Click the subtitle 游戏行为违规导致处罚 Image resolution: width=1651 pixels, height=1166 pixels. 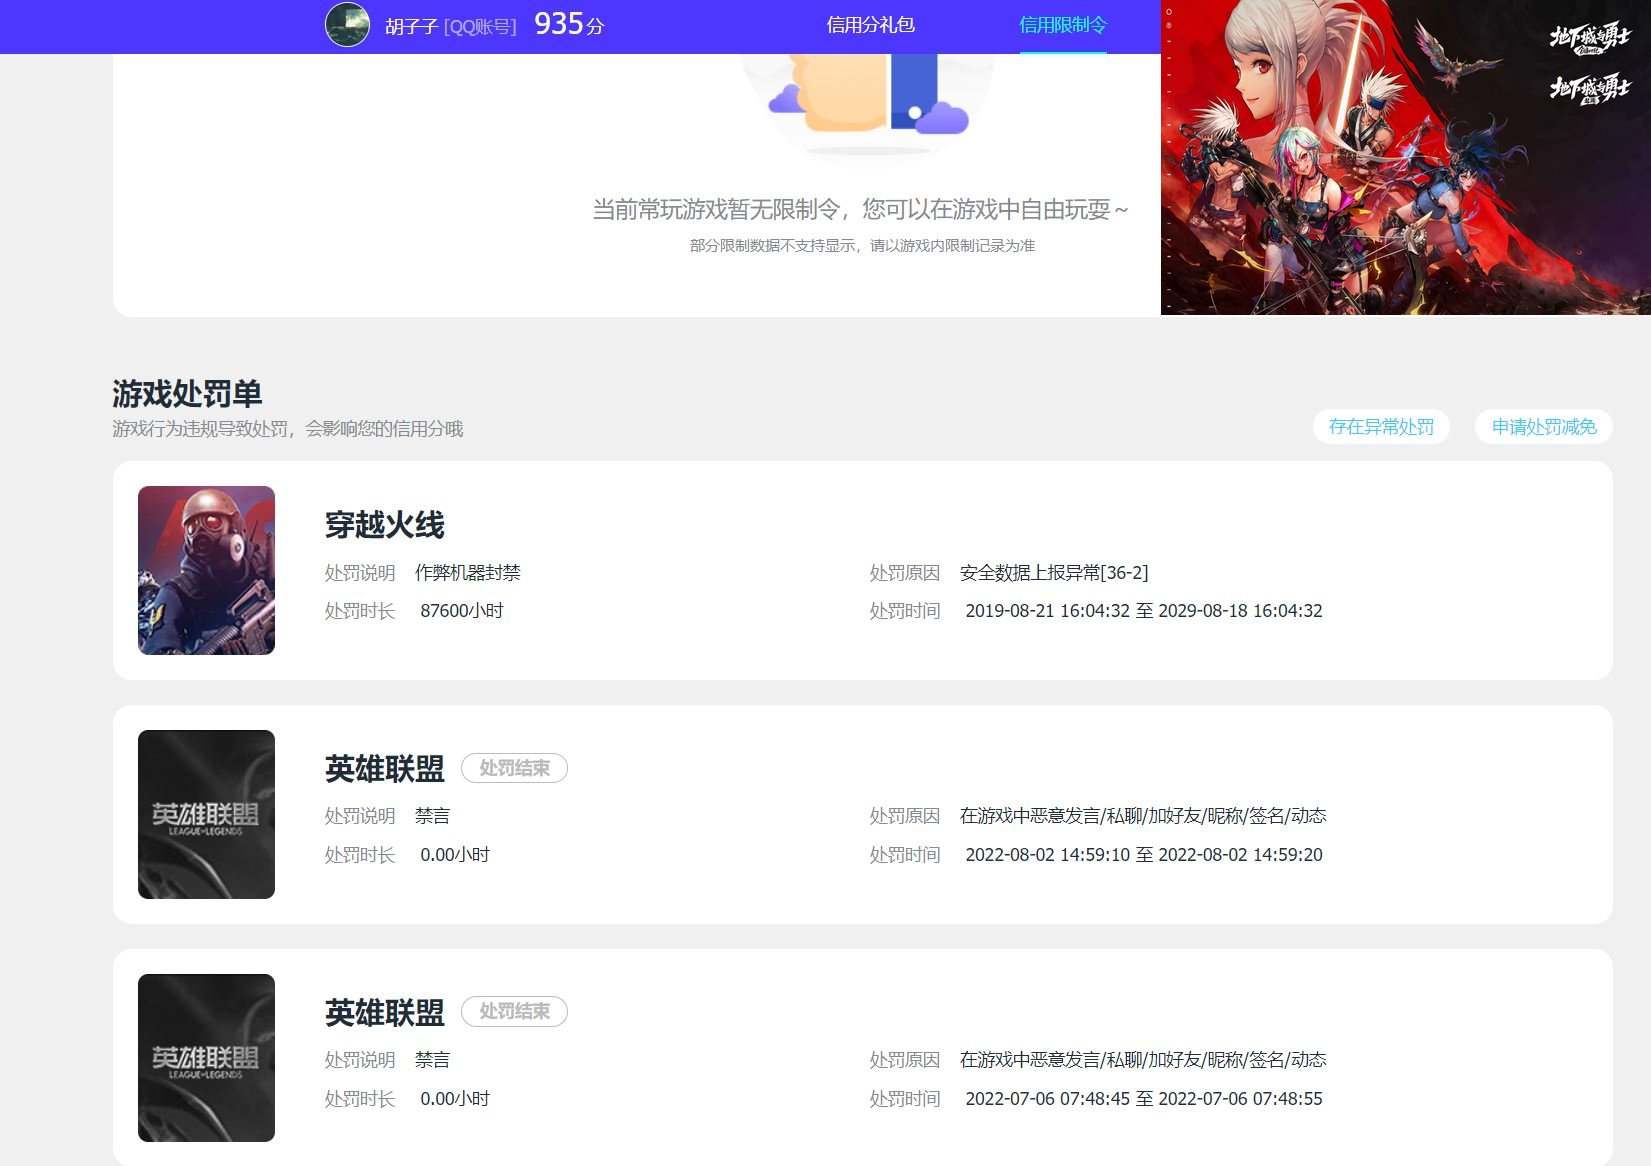[288, 429]
